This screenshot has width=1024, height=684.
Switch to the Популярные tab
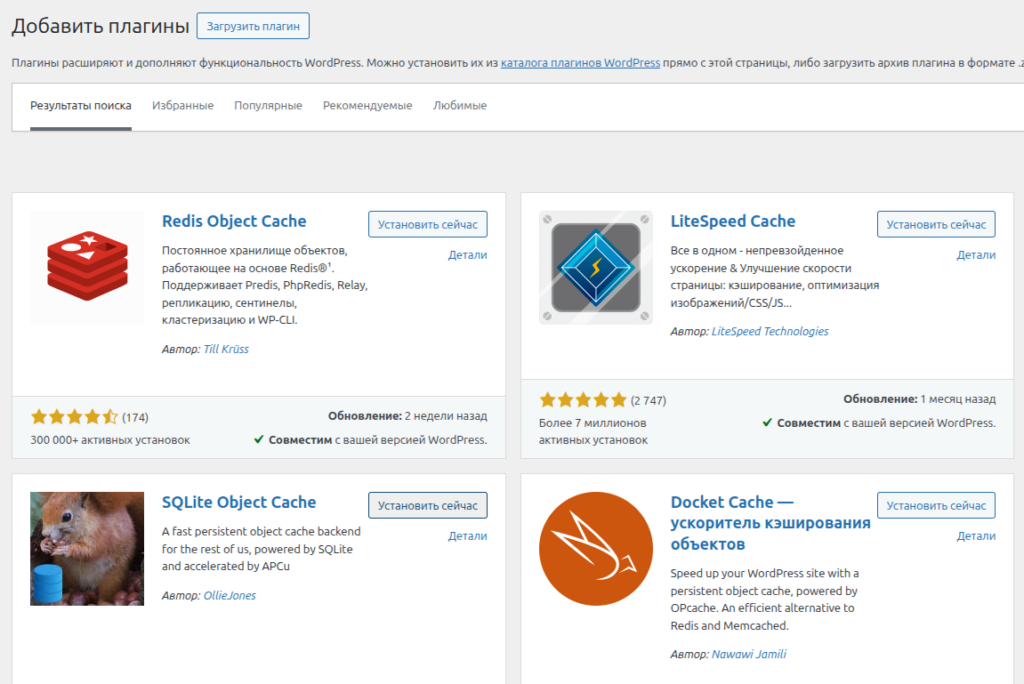[x=268, y=105]
